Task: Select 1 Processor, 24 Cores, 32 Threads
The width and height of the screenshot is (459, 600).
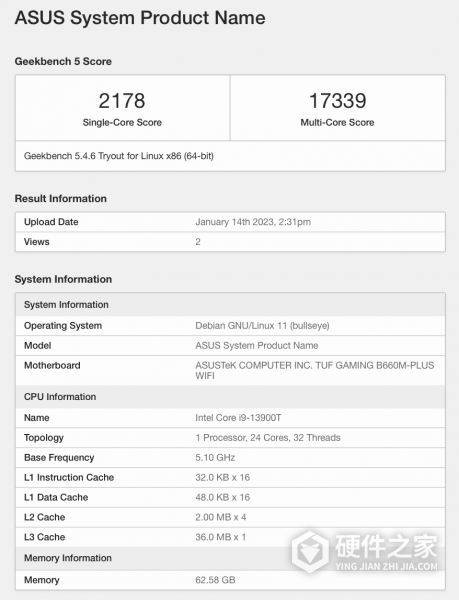Action: coord(268,438)
